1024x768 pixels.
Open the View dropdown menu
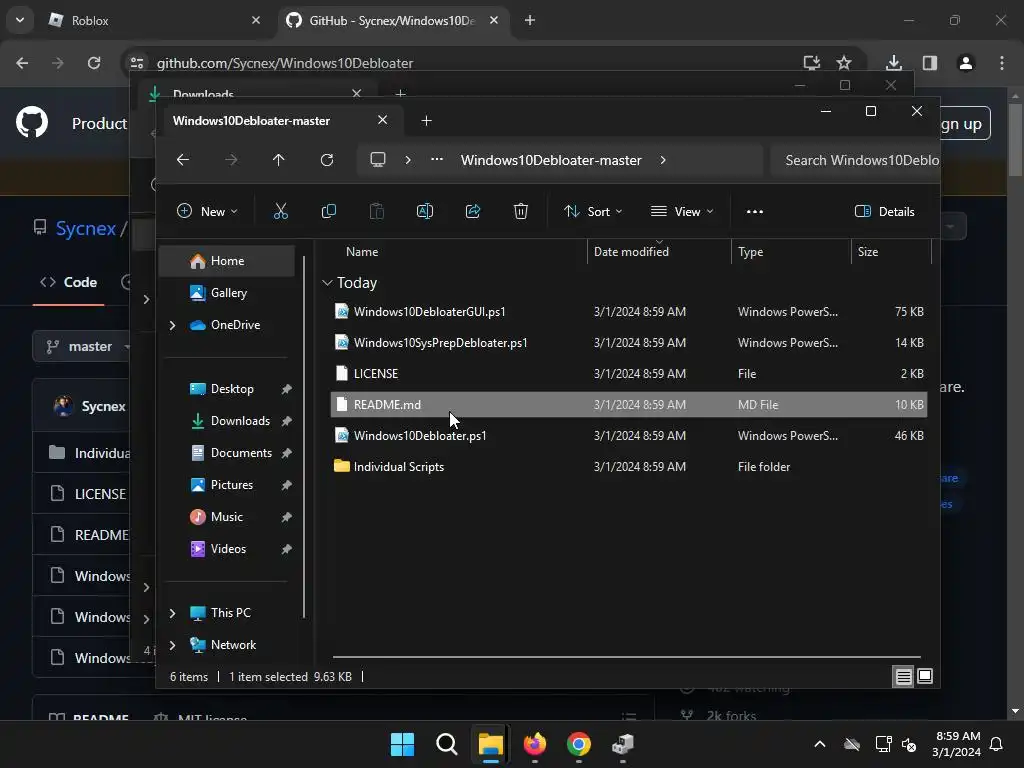click(x=682, y=212)
